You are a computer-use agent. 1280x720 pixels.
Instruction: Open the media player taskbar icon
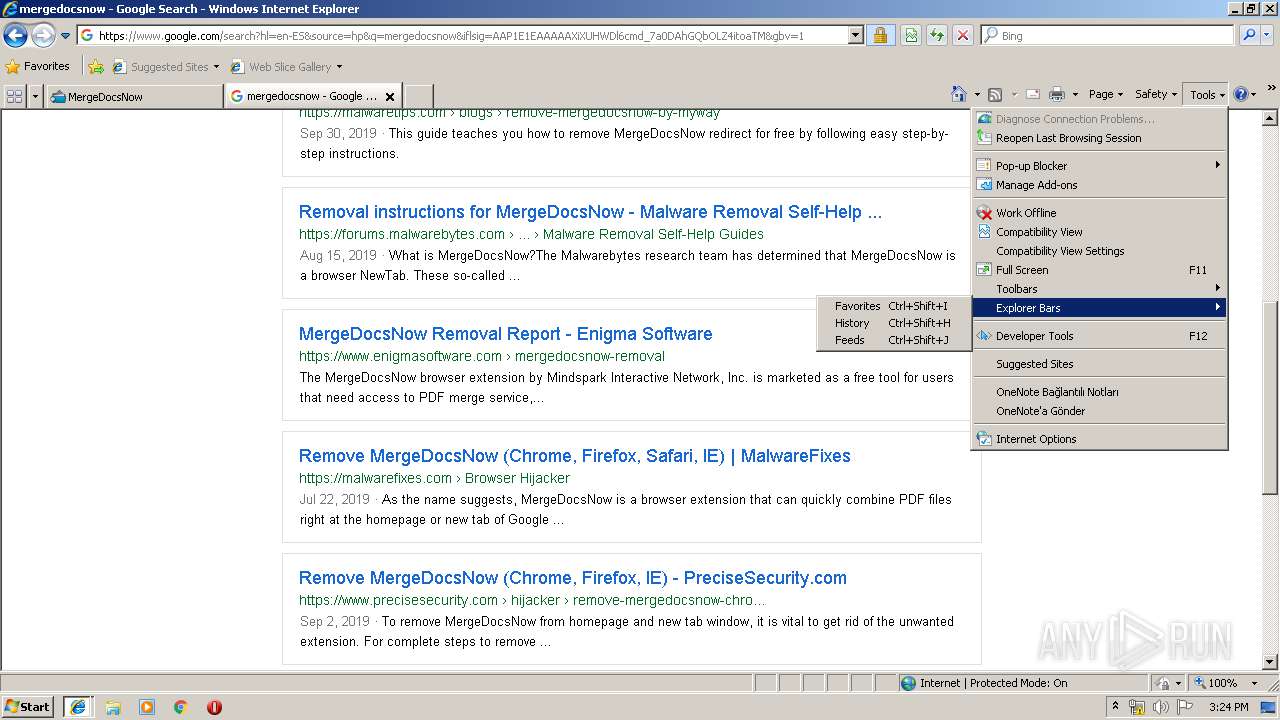pos(147,707)
